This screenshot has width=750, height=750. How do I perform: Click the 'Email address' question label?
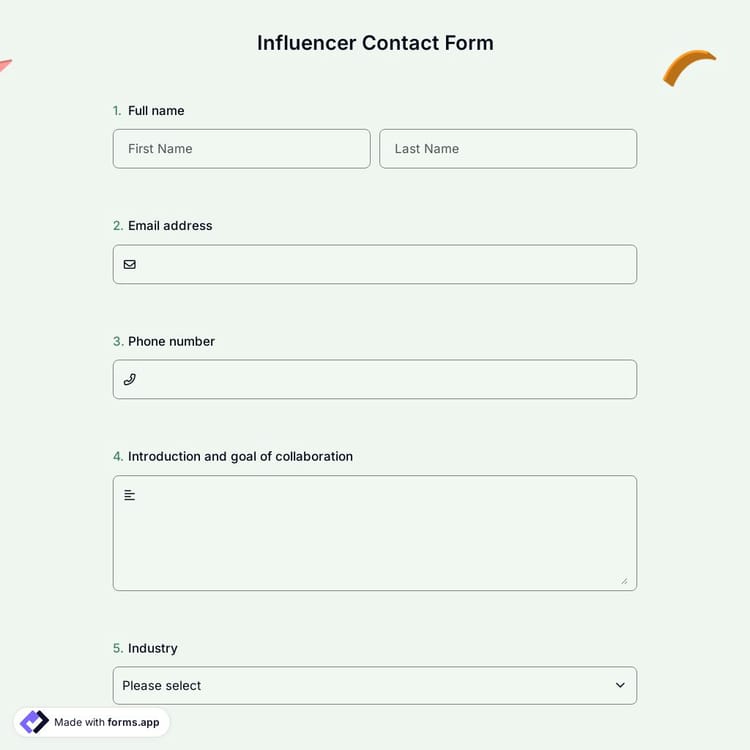point(170,226)
